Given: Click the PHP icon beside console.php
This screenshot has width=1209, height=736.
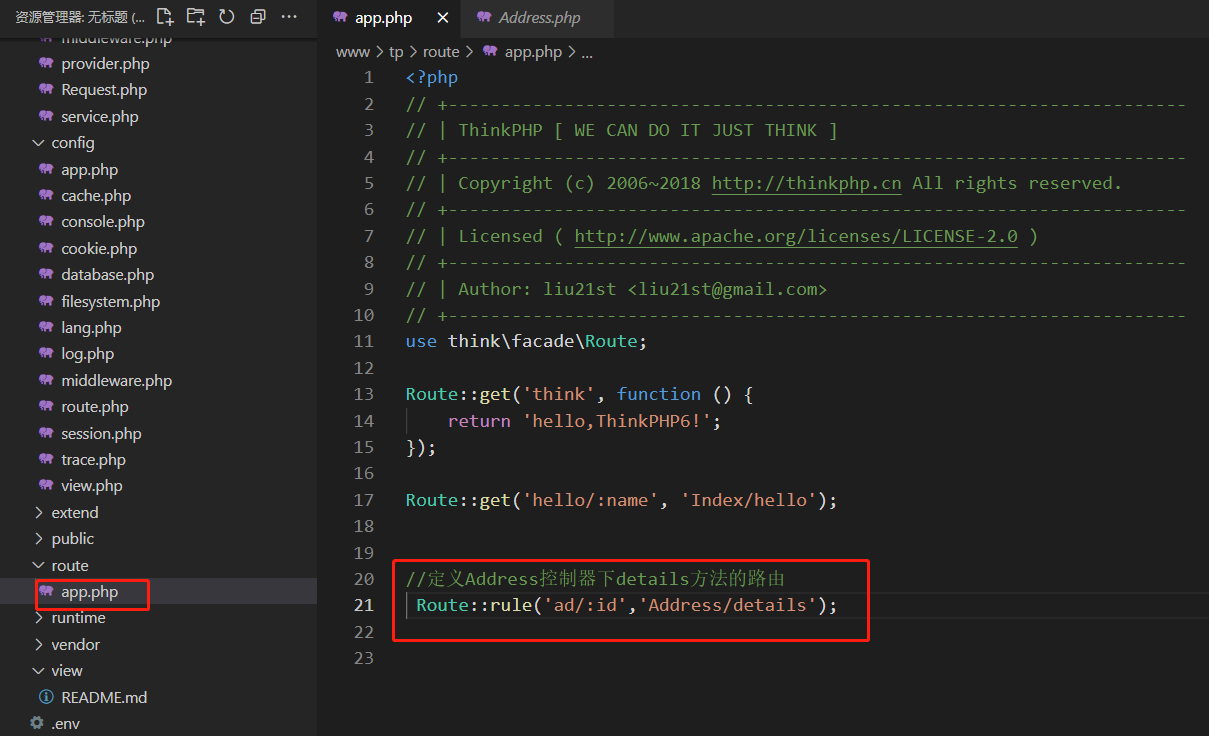Looking at the screenshot, I should [x=46, y=222].
